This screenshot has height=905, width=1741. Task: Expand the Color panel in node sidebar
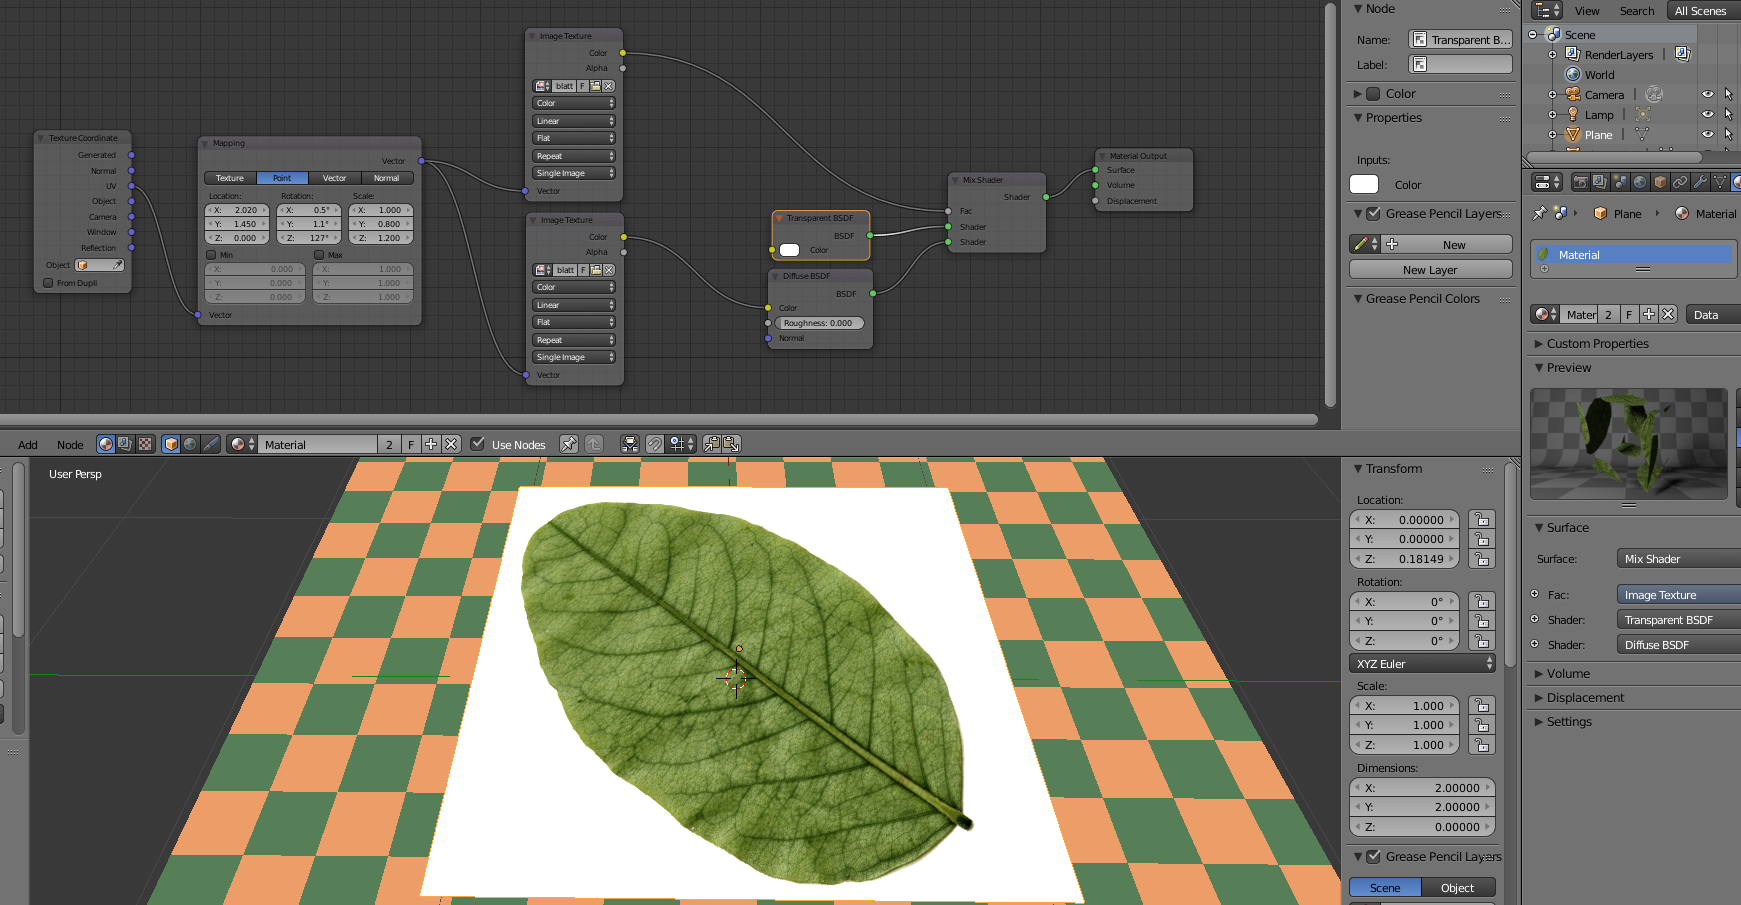[1358, 94]
